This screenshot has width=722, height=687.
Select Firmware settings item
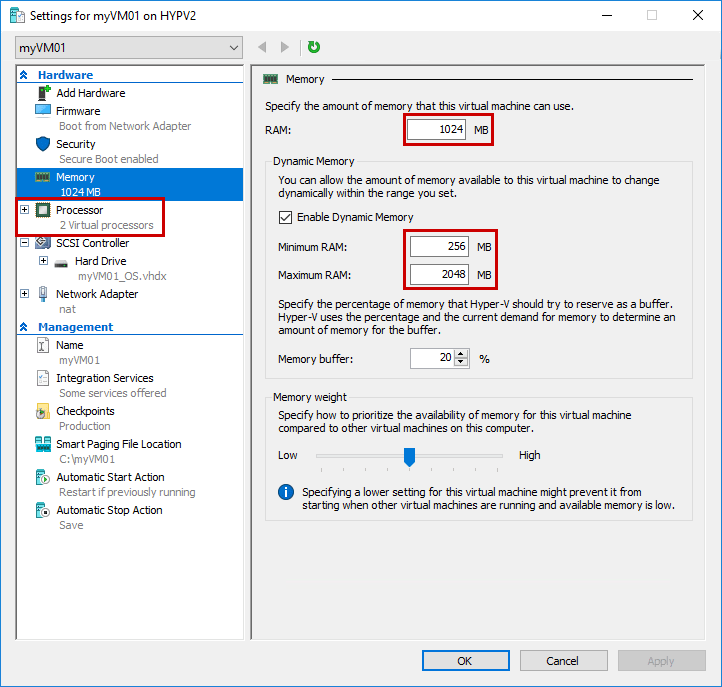[x=78, y=111]
